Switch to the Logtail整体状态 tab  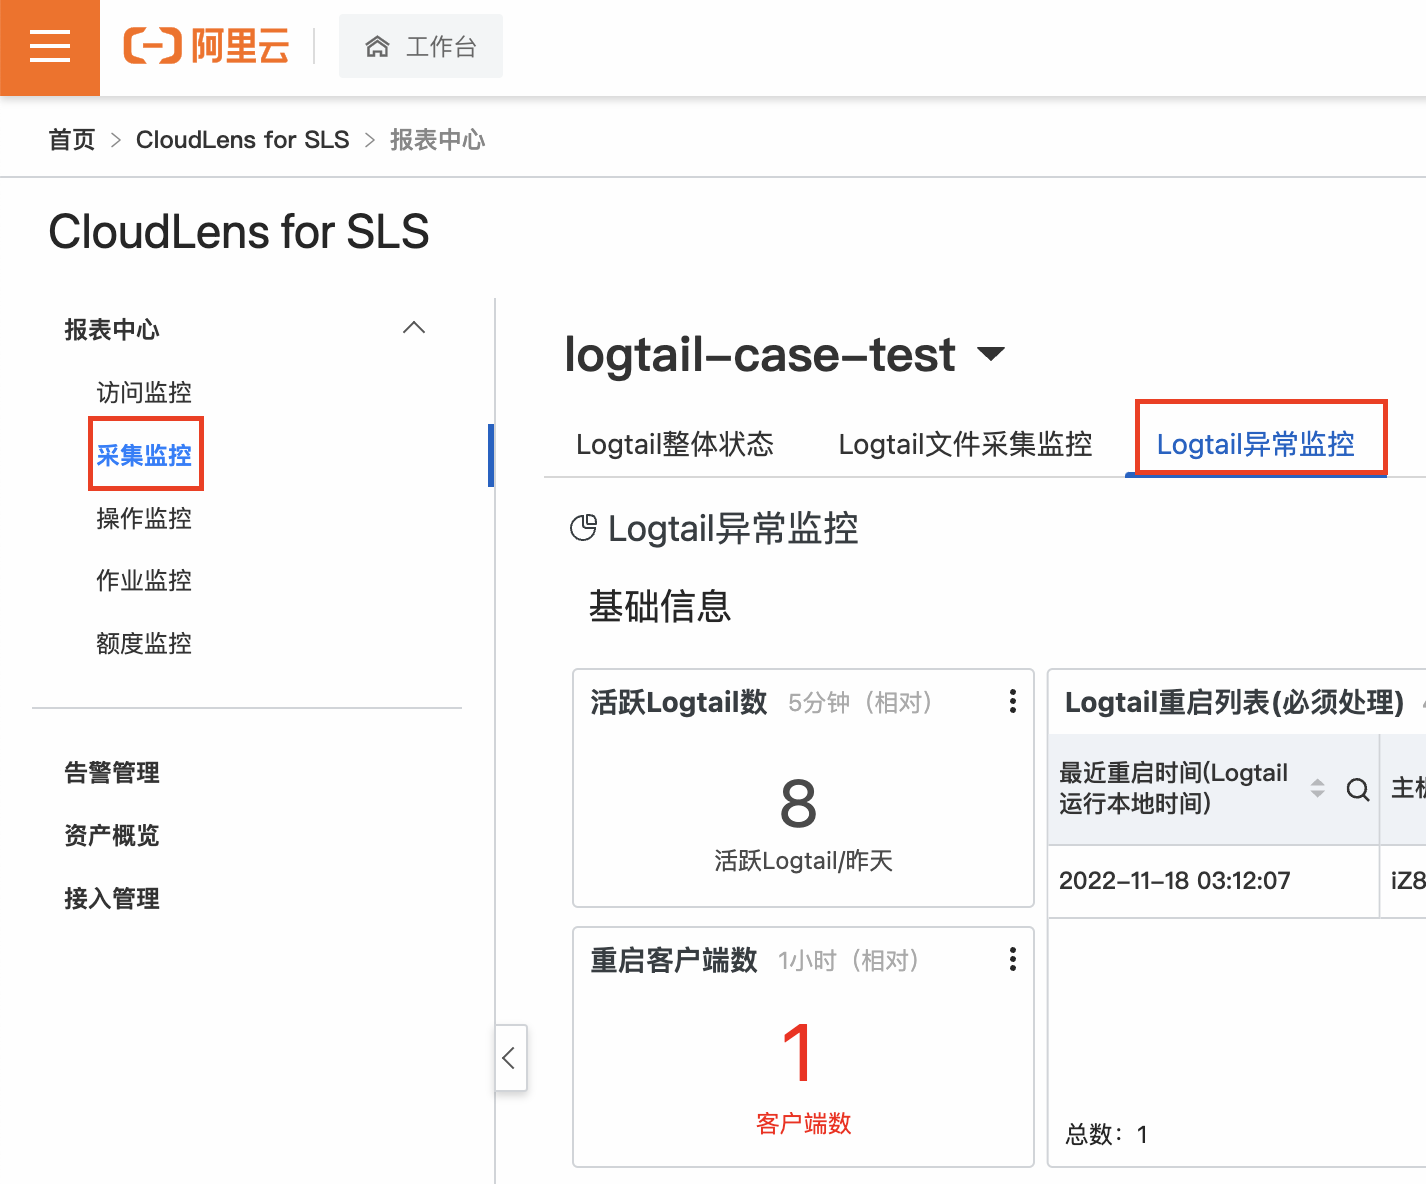[x=675, y=444]
